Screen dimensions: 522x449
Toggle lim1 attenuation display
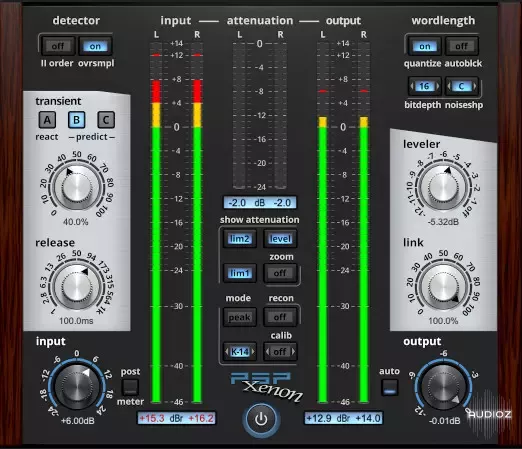[240, 273]
